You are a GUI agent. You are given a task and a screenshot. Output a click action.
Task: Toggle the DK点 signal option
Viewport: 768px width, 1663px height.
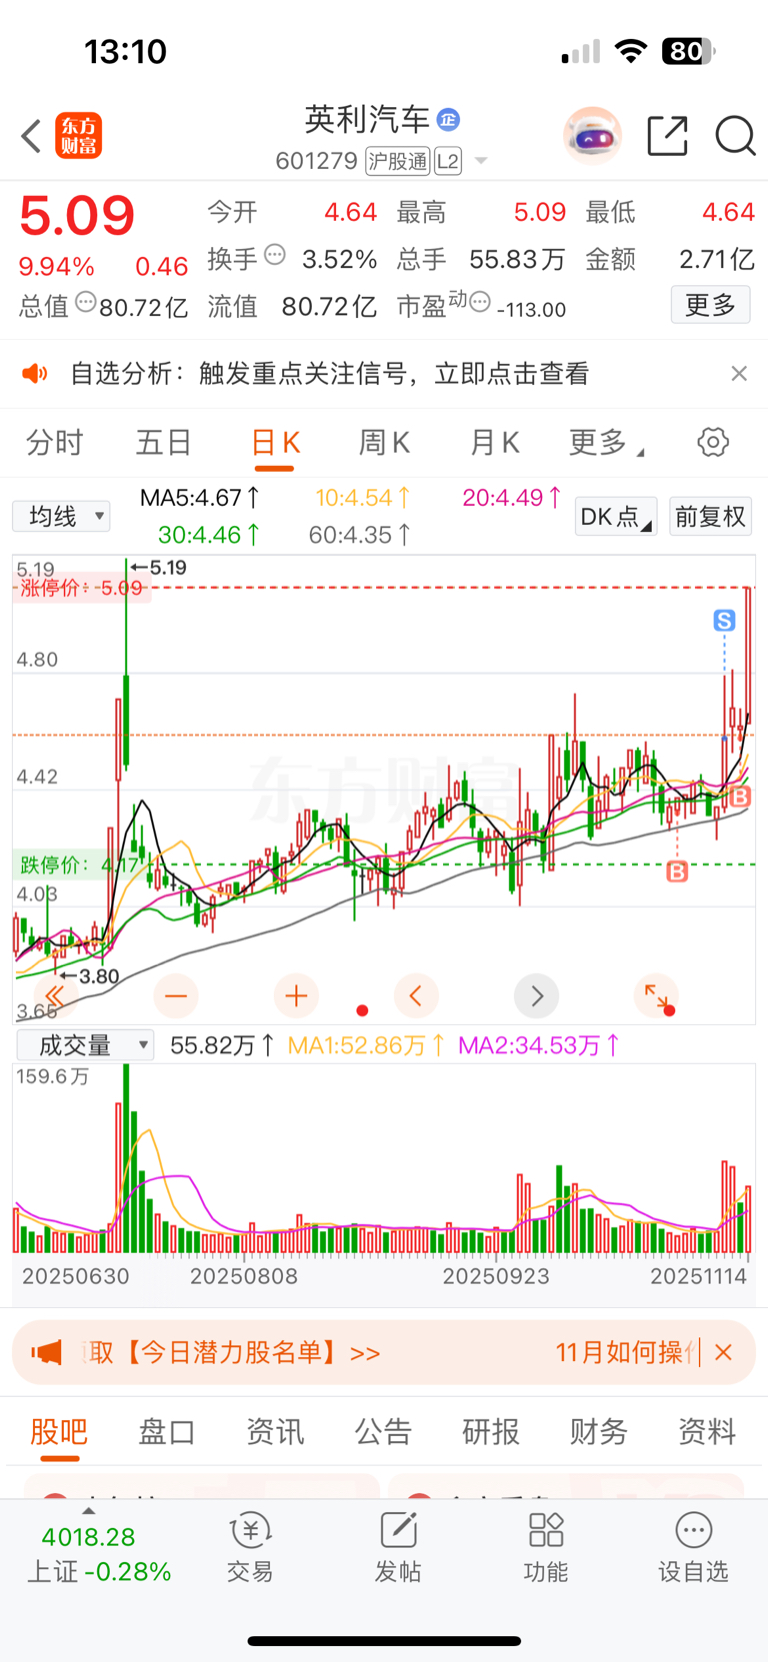click(615, 516)
